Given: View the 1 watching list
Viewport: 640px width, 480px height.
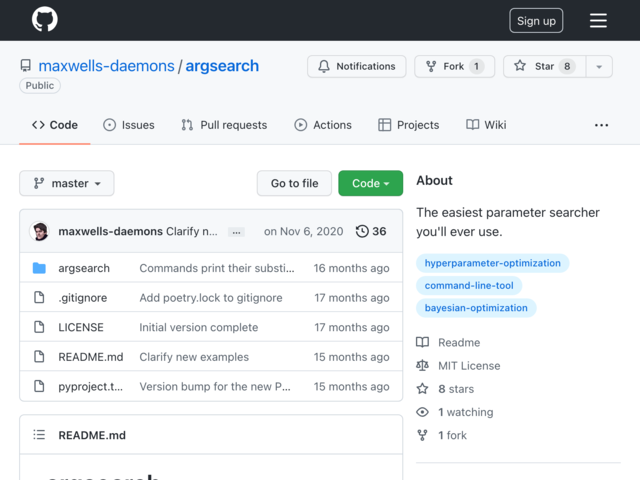Looking at the screenshot, I should (x=455, y=412).
